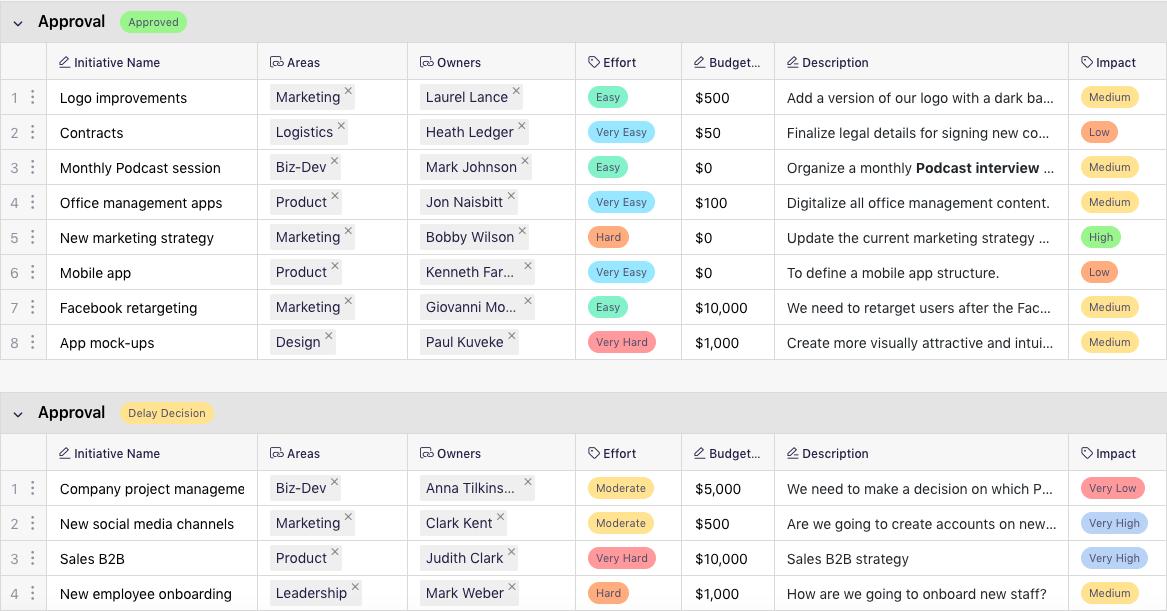Click the Approved status badge
Viewport: 1167px width, 611px height.
click(153, 21)
